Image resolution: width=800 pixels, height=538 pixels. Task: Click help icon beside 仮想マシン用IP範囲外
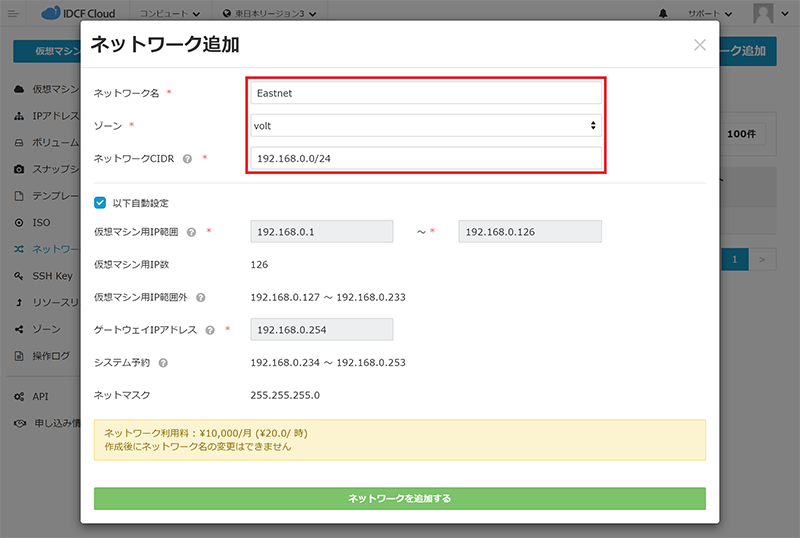coord(201,298)
